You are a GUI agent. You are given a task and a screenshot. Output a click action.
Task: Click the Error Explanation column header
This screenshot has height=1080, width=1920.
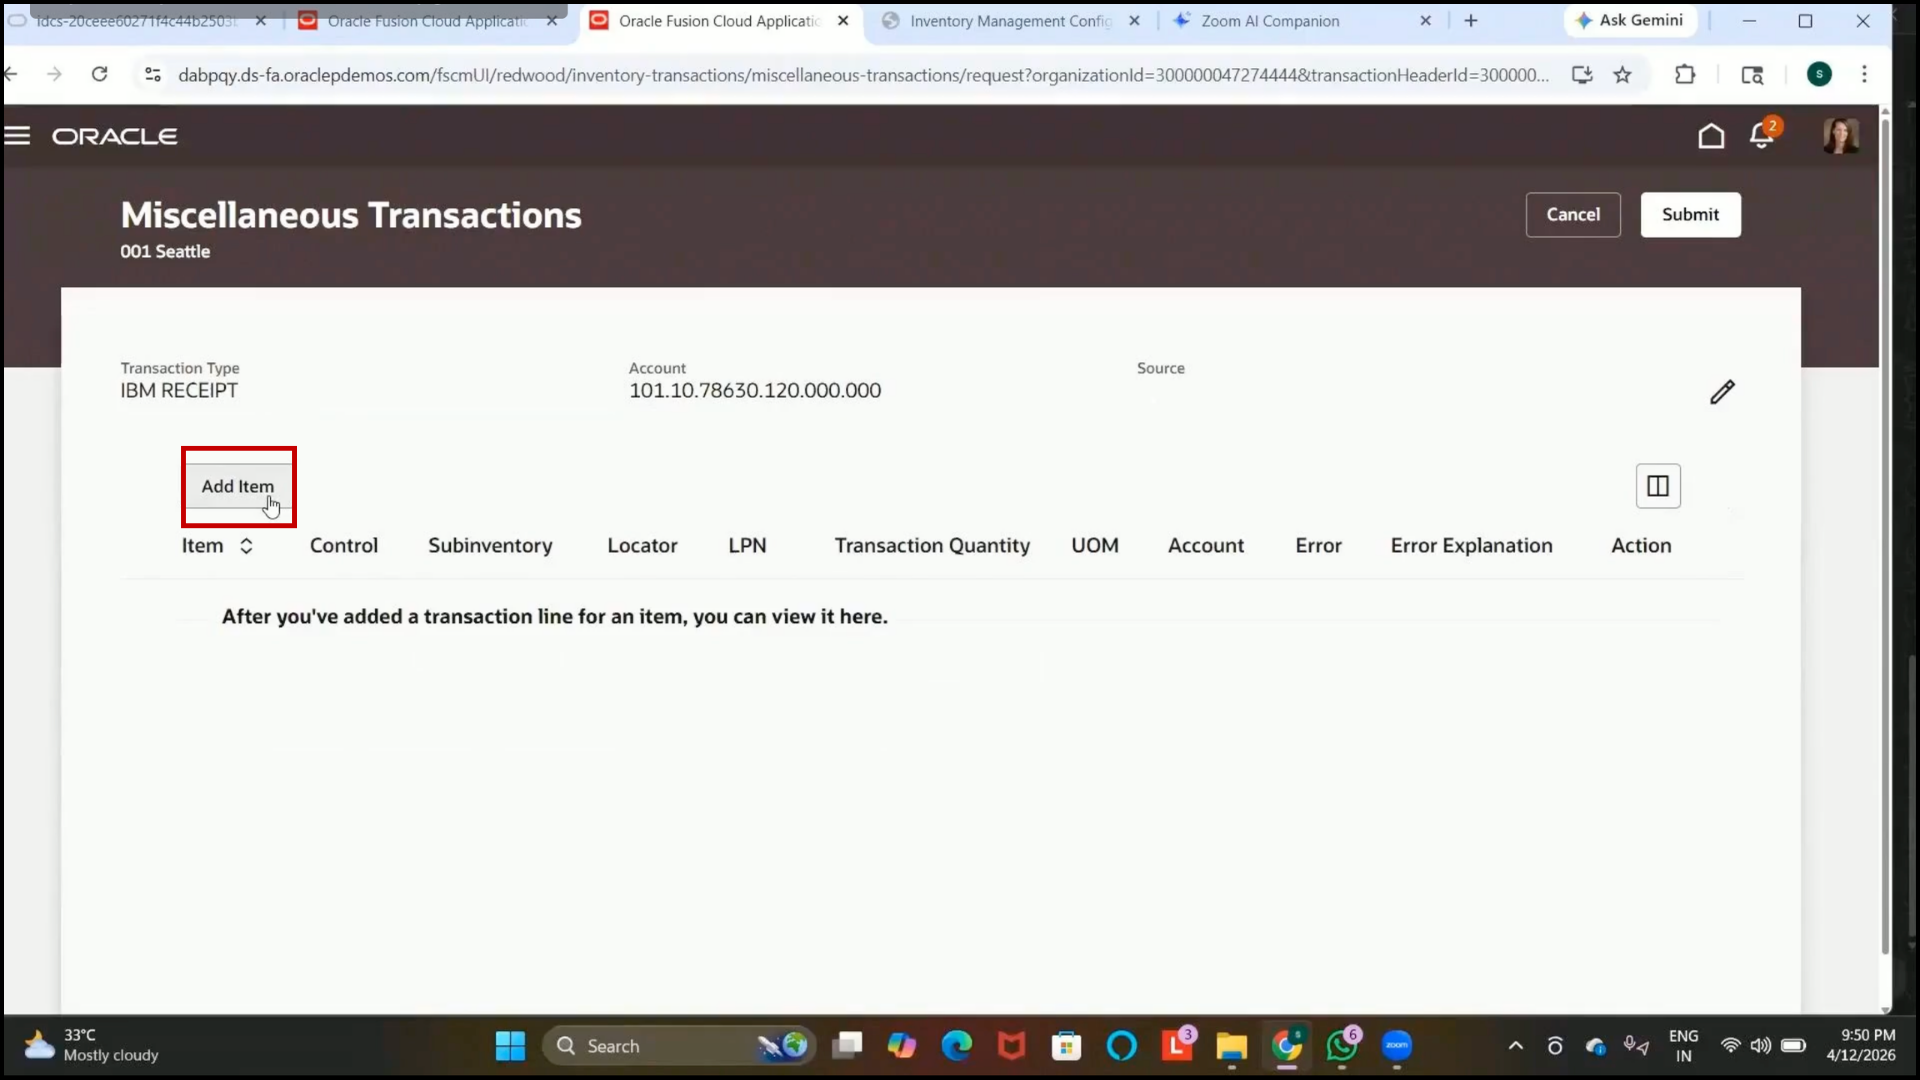[1471, 546]
